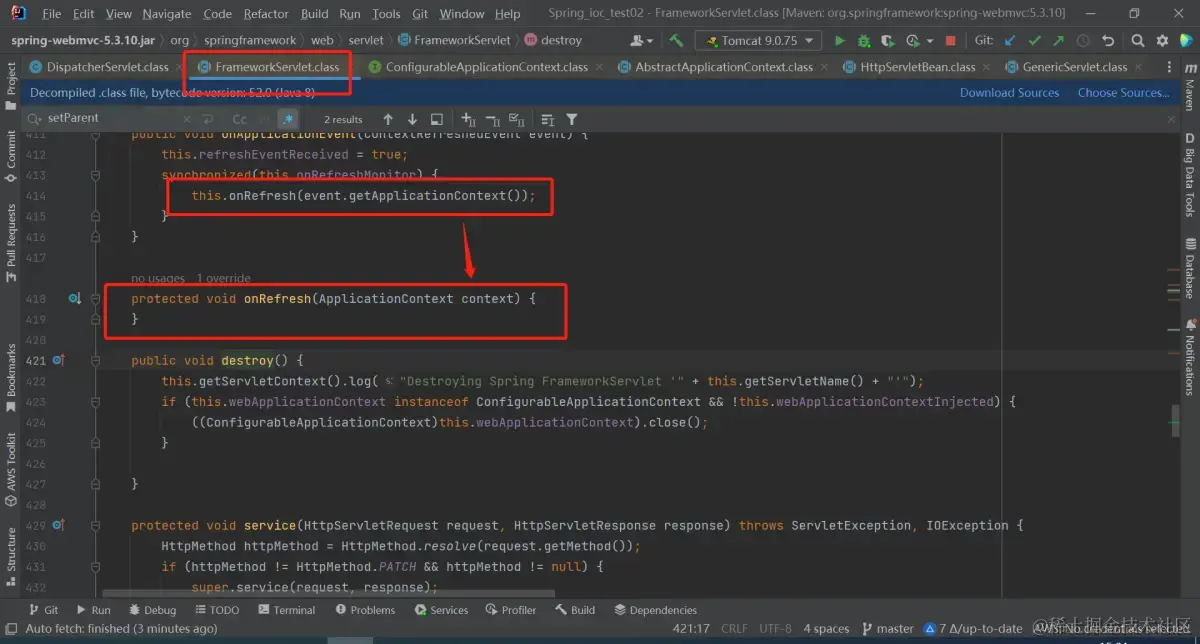Show Git history clock icon
1200x644 pixels.
point(1083,41)
